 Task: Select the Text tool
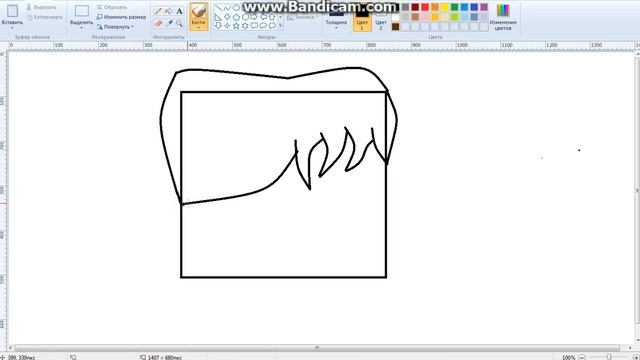click(x=179, y=11)
